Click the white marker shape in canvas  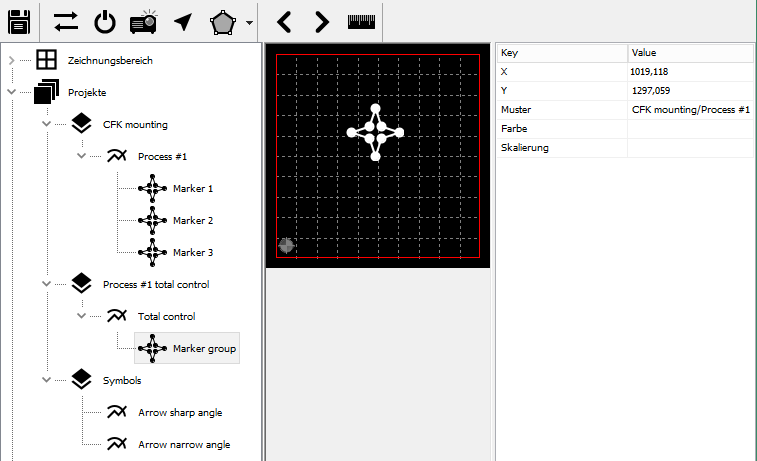[x=376, y=132]
